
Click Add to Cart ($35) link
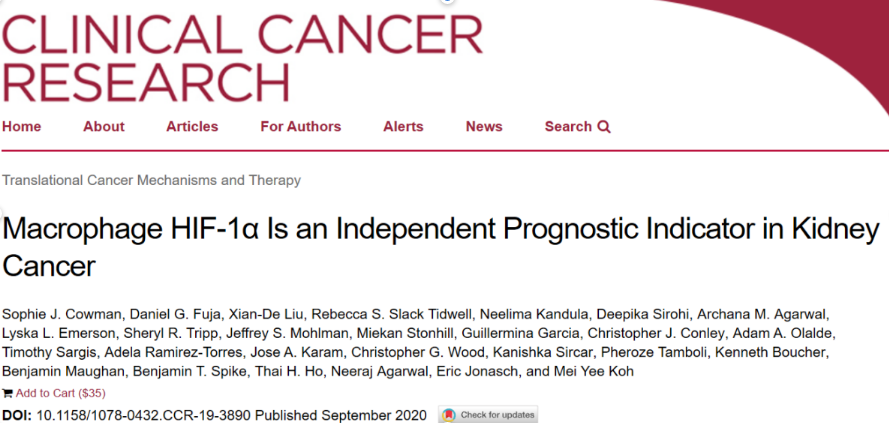(61, 393)
